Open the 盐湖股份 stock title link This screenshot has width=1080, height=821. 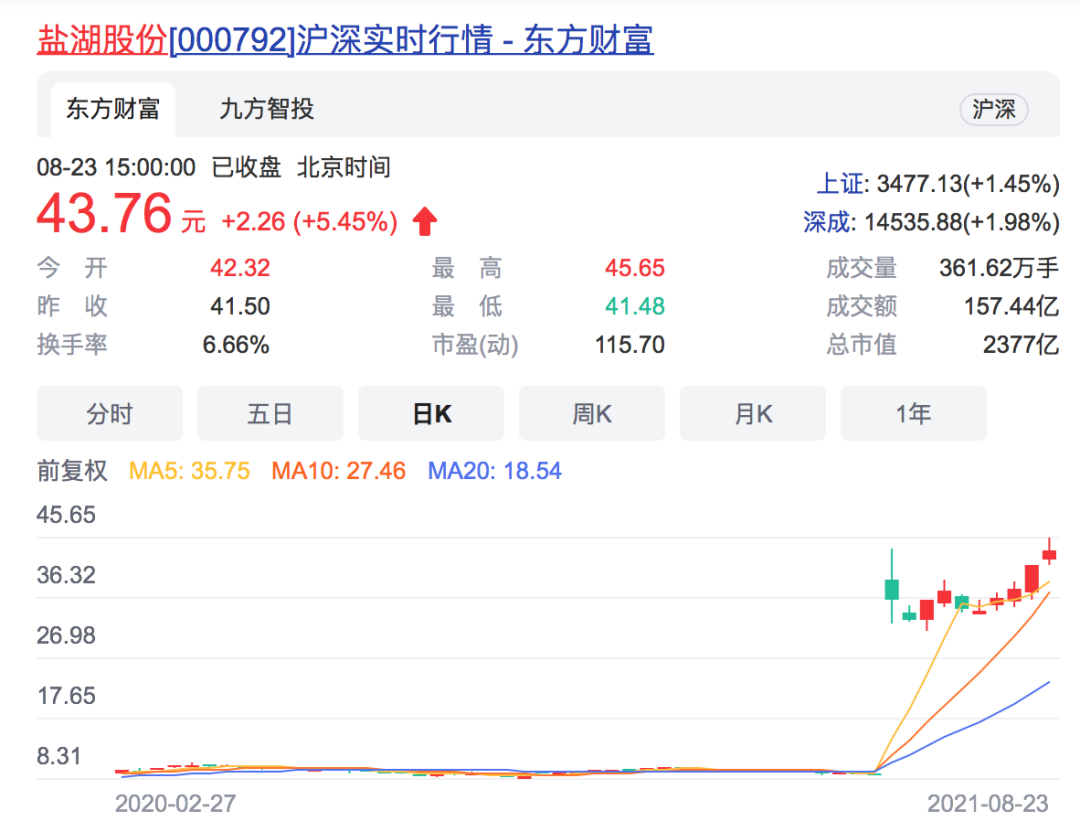point(345,40)
